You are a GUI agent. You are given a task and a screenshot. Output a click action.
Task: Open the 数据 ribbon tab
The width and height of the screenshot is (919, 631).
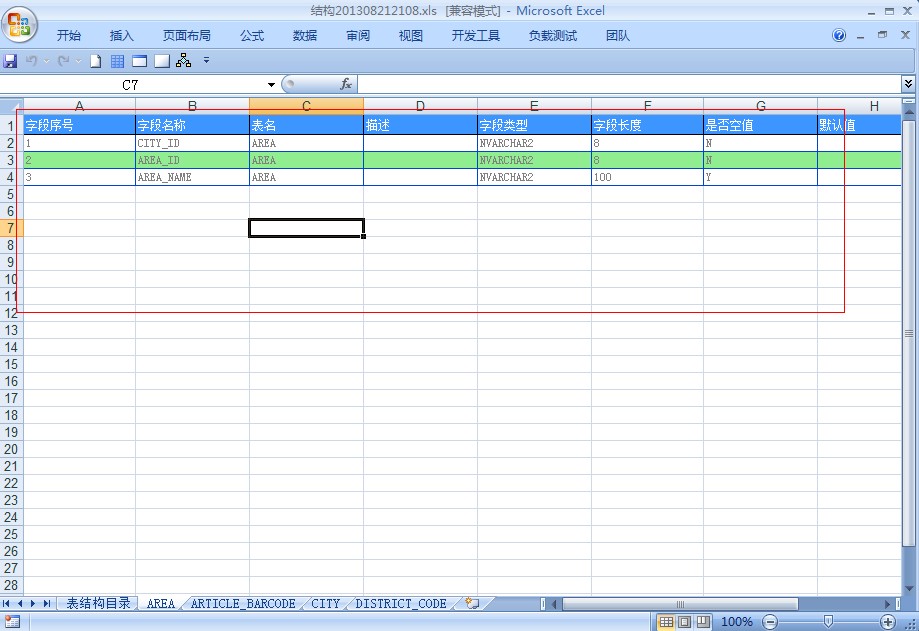click(305, 36)
